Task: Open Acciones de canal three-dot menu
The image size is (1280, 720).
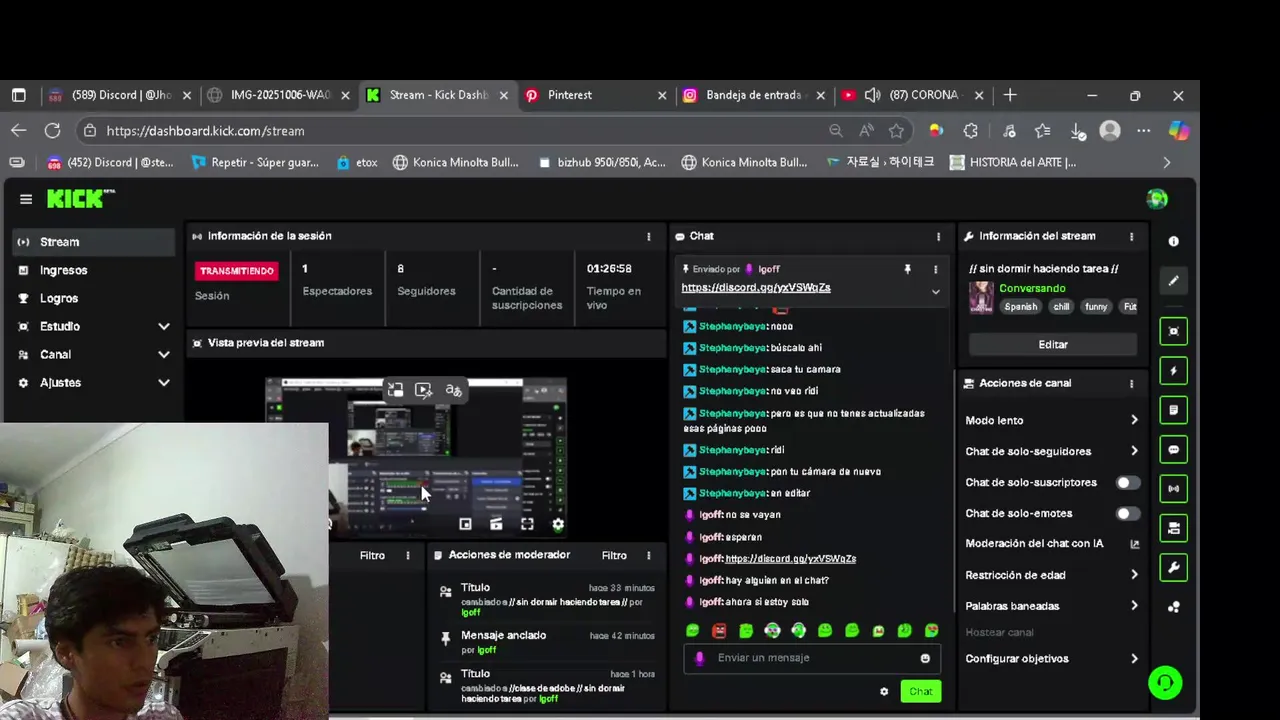Action: click(x=1131, y=384)
